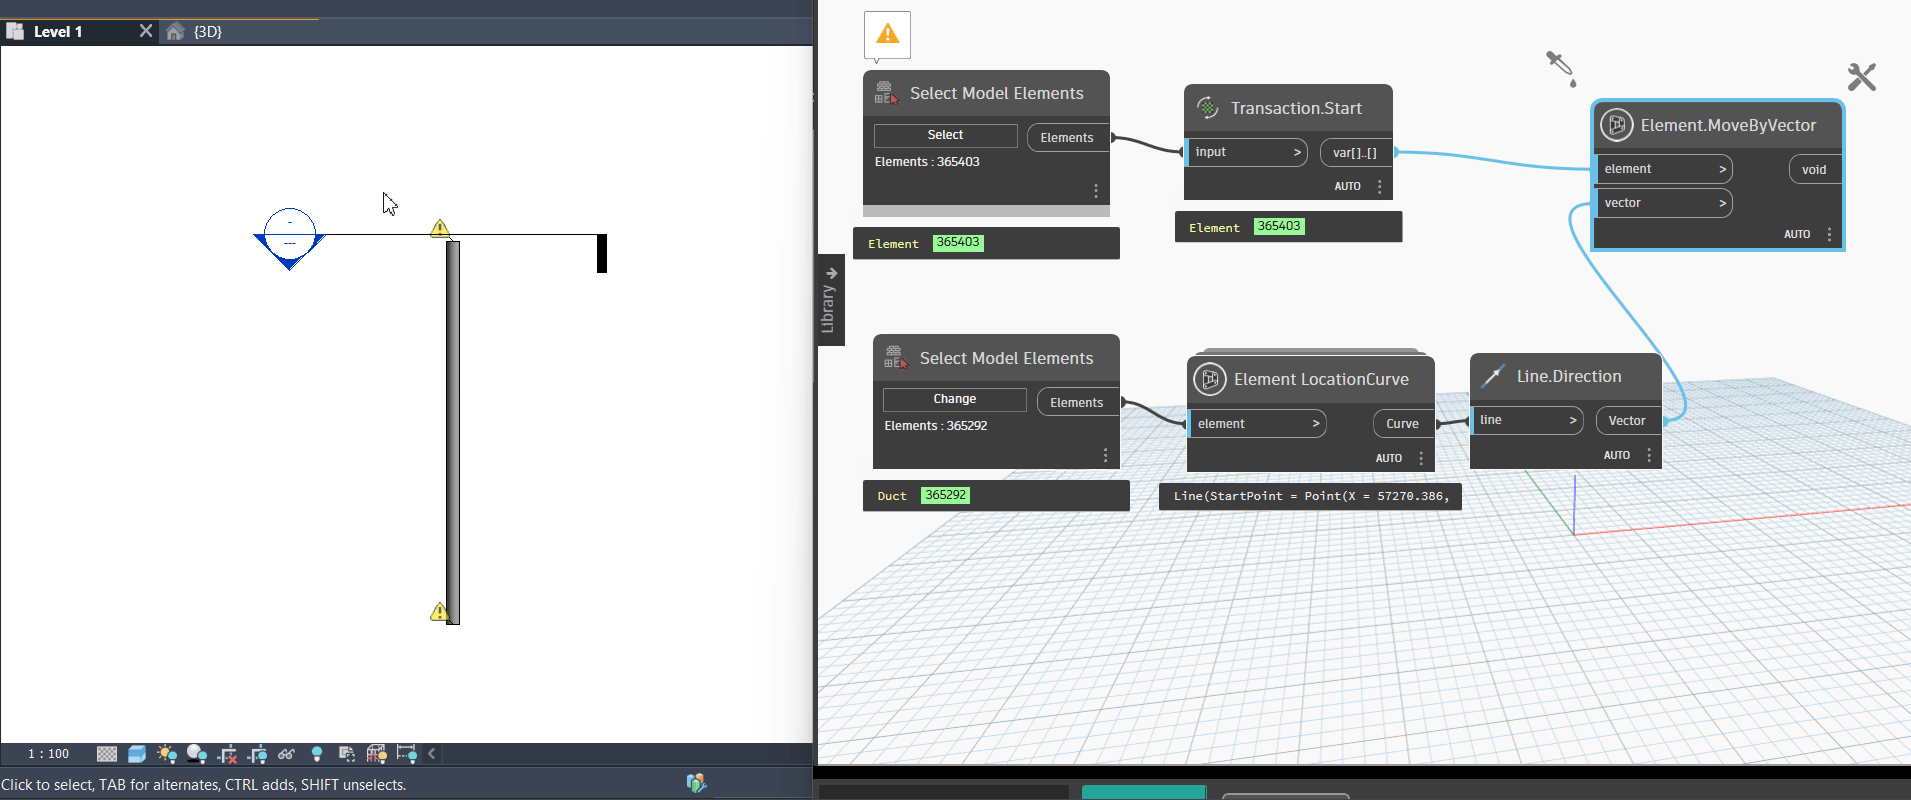The width and height of the screenshot is (1911, 800).
Task: Toggle Sun Path icon in view bar
Action: coord(167,754)
